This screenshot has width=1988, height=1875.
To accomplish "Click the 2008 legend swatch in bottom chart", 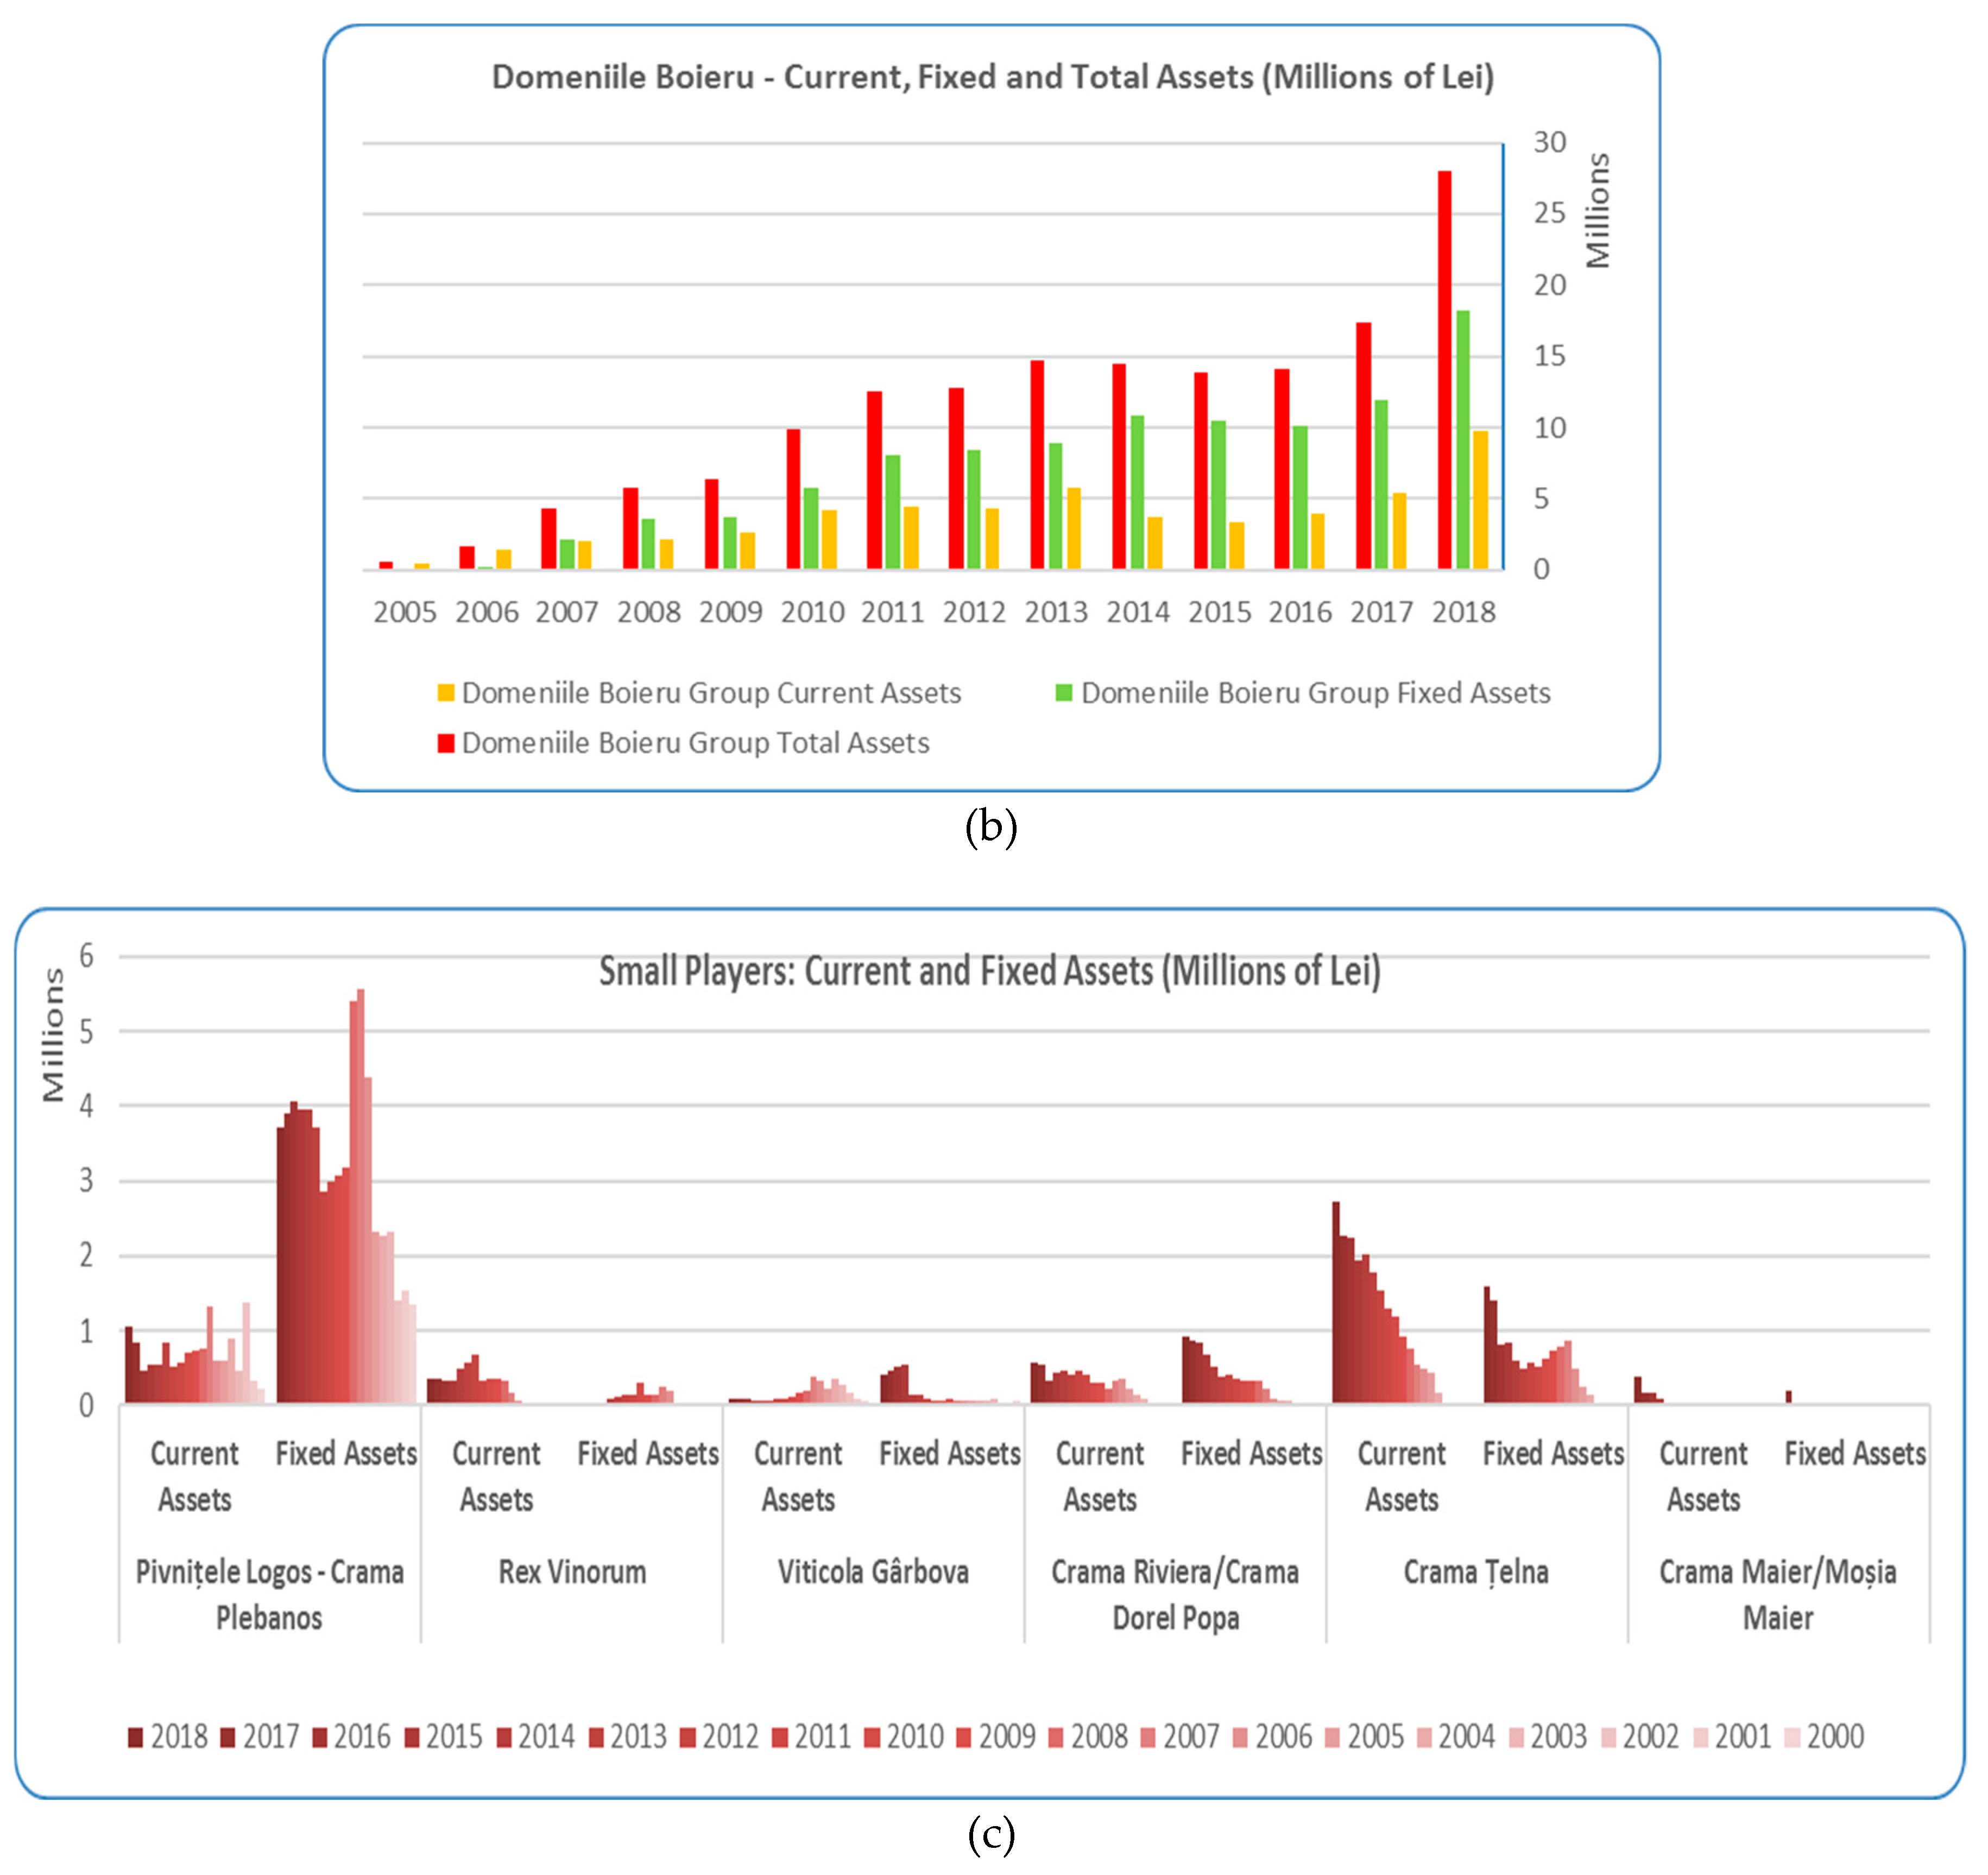I will coord(1056,1737).
